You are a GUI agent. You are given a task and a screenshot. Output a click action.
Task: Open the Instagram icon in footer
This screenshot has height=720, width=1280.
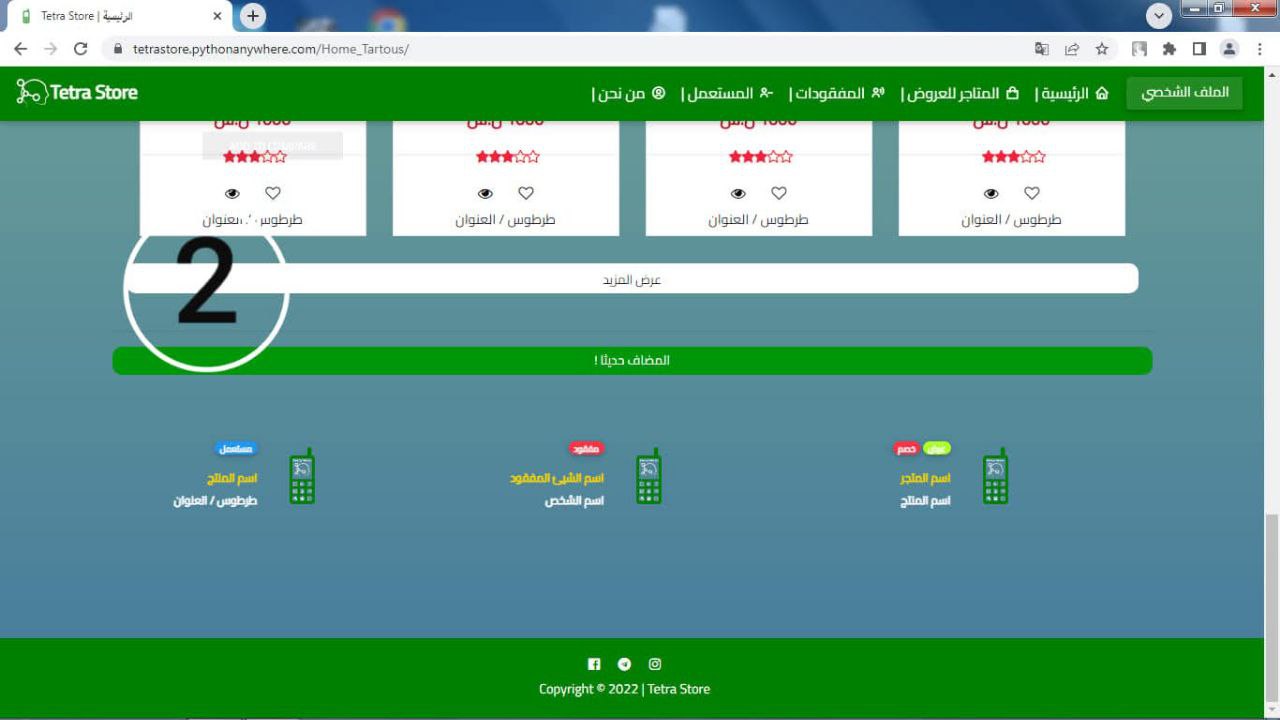tap(655, 664)
